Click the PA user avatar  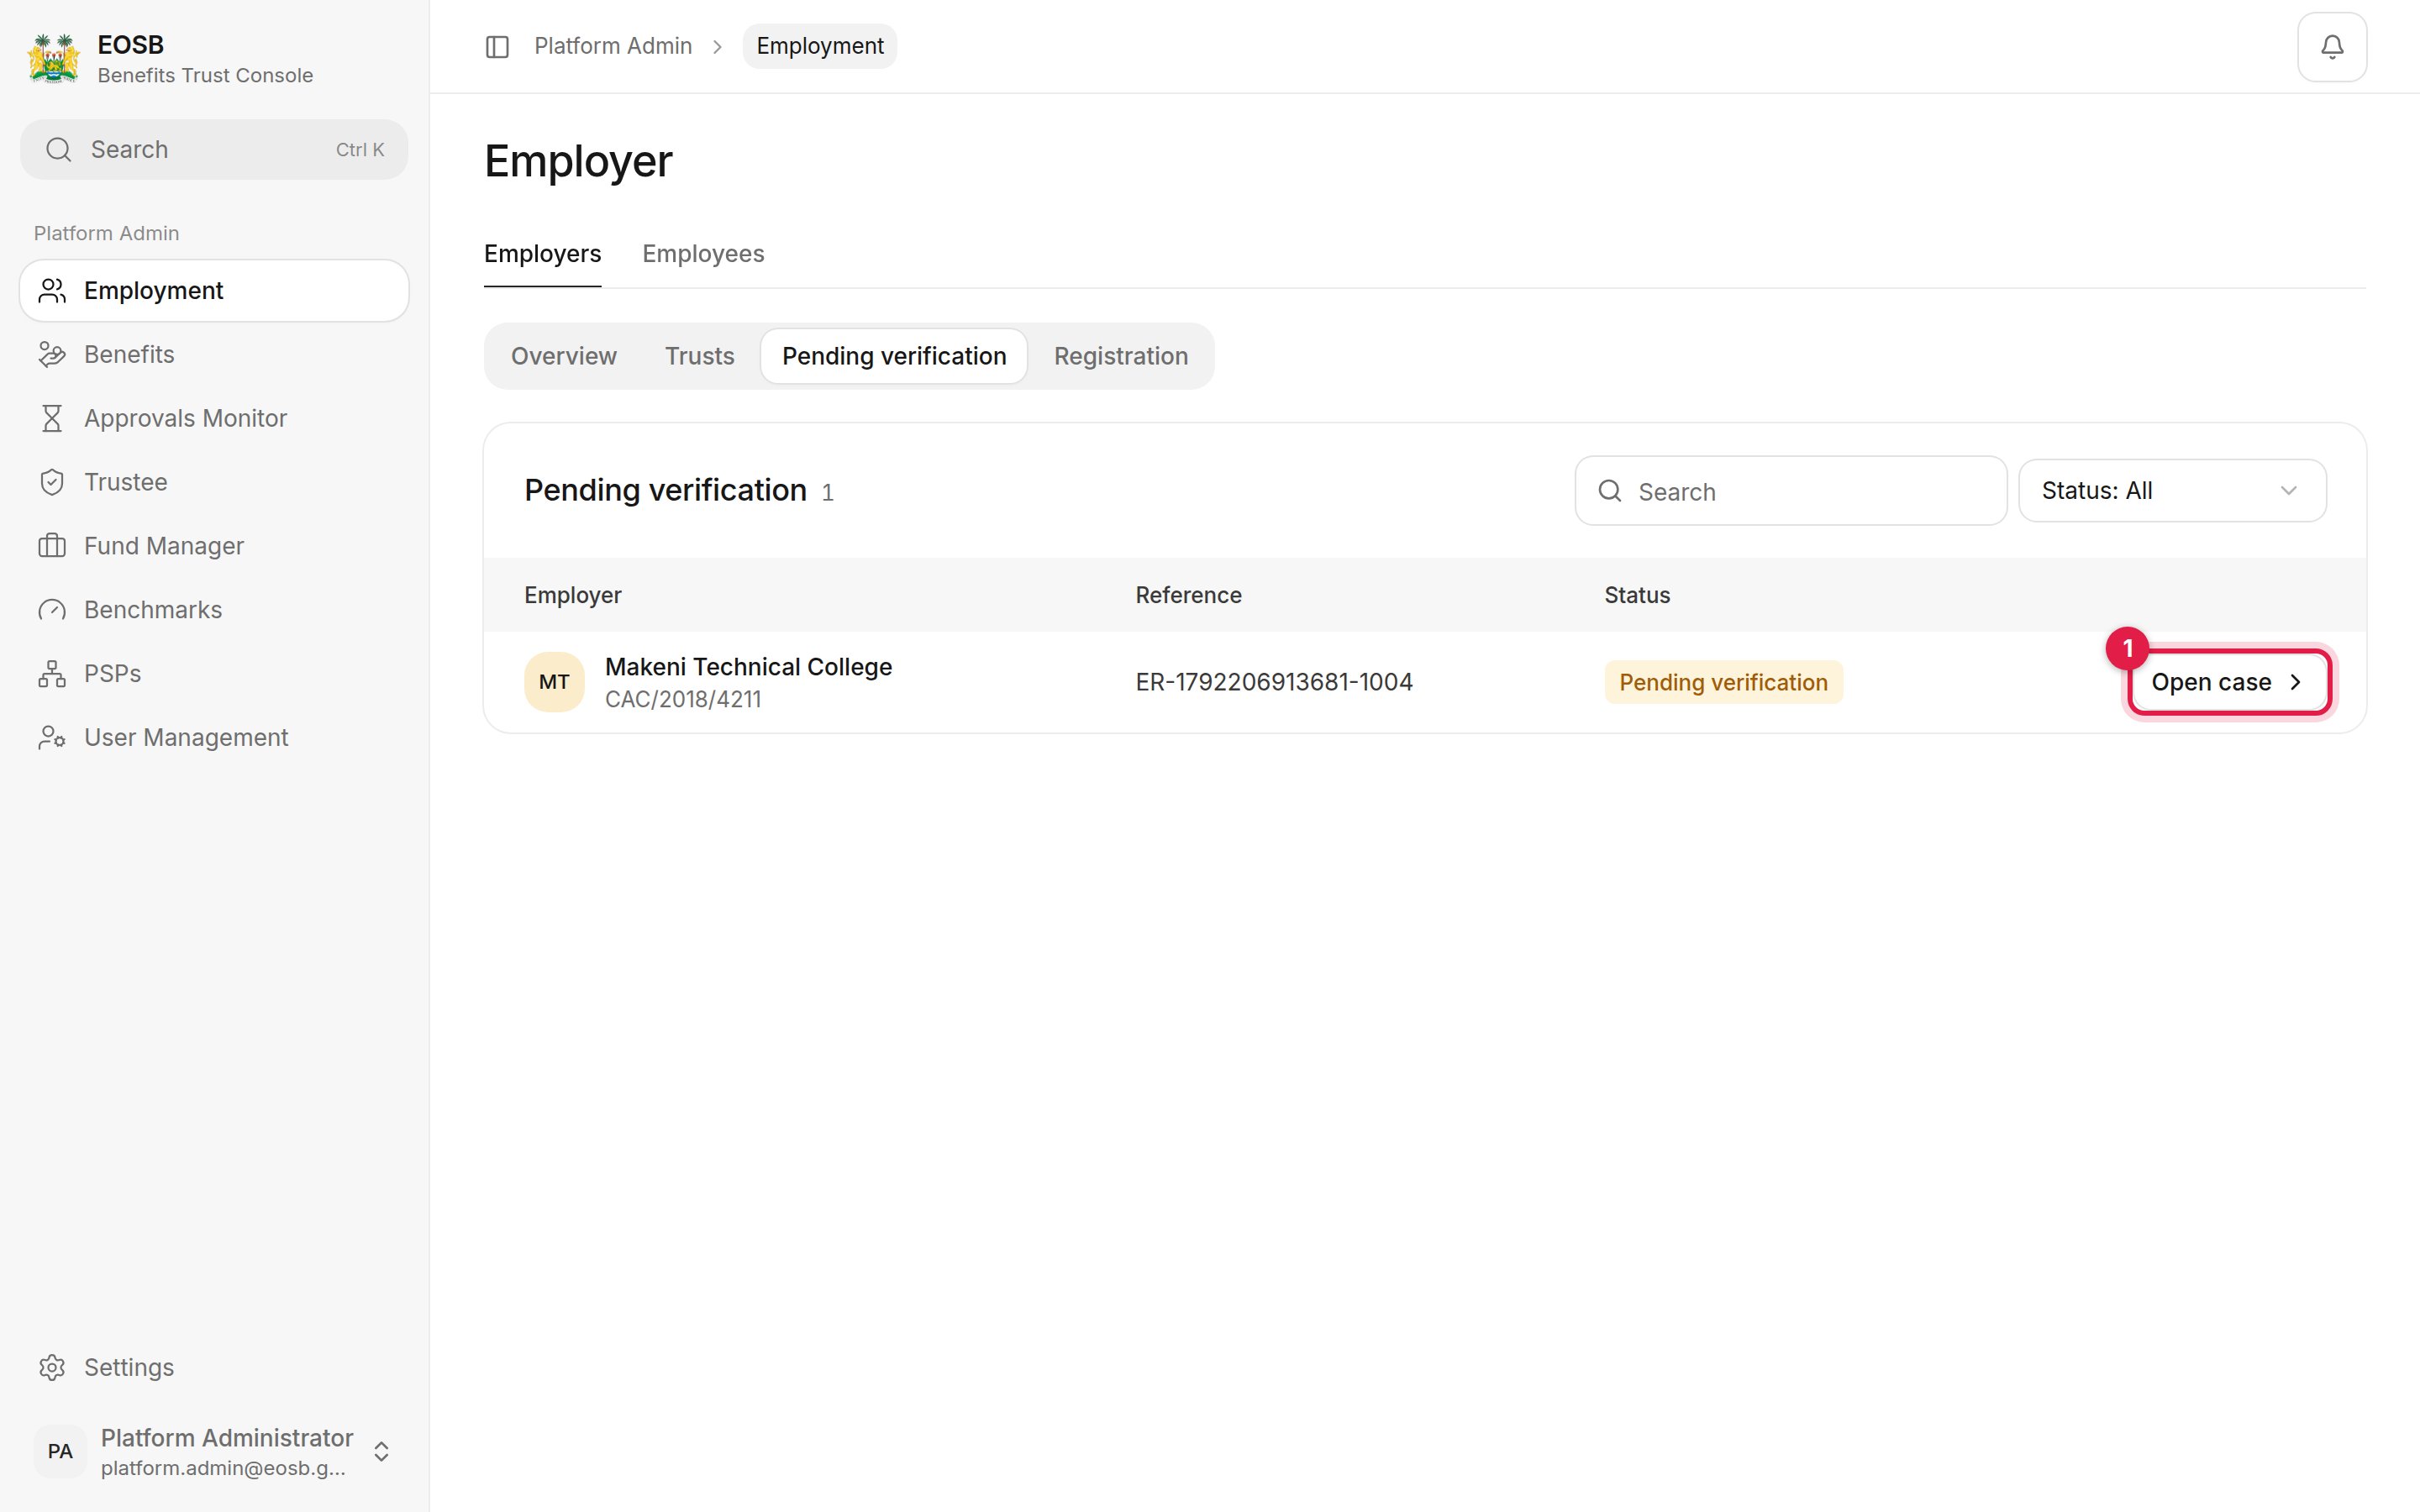(60, 1451)
